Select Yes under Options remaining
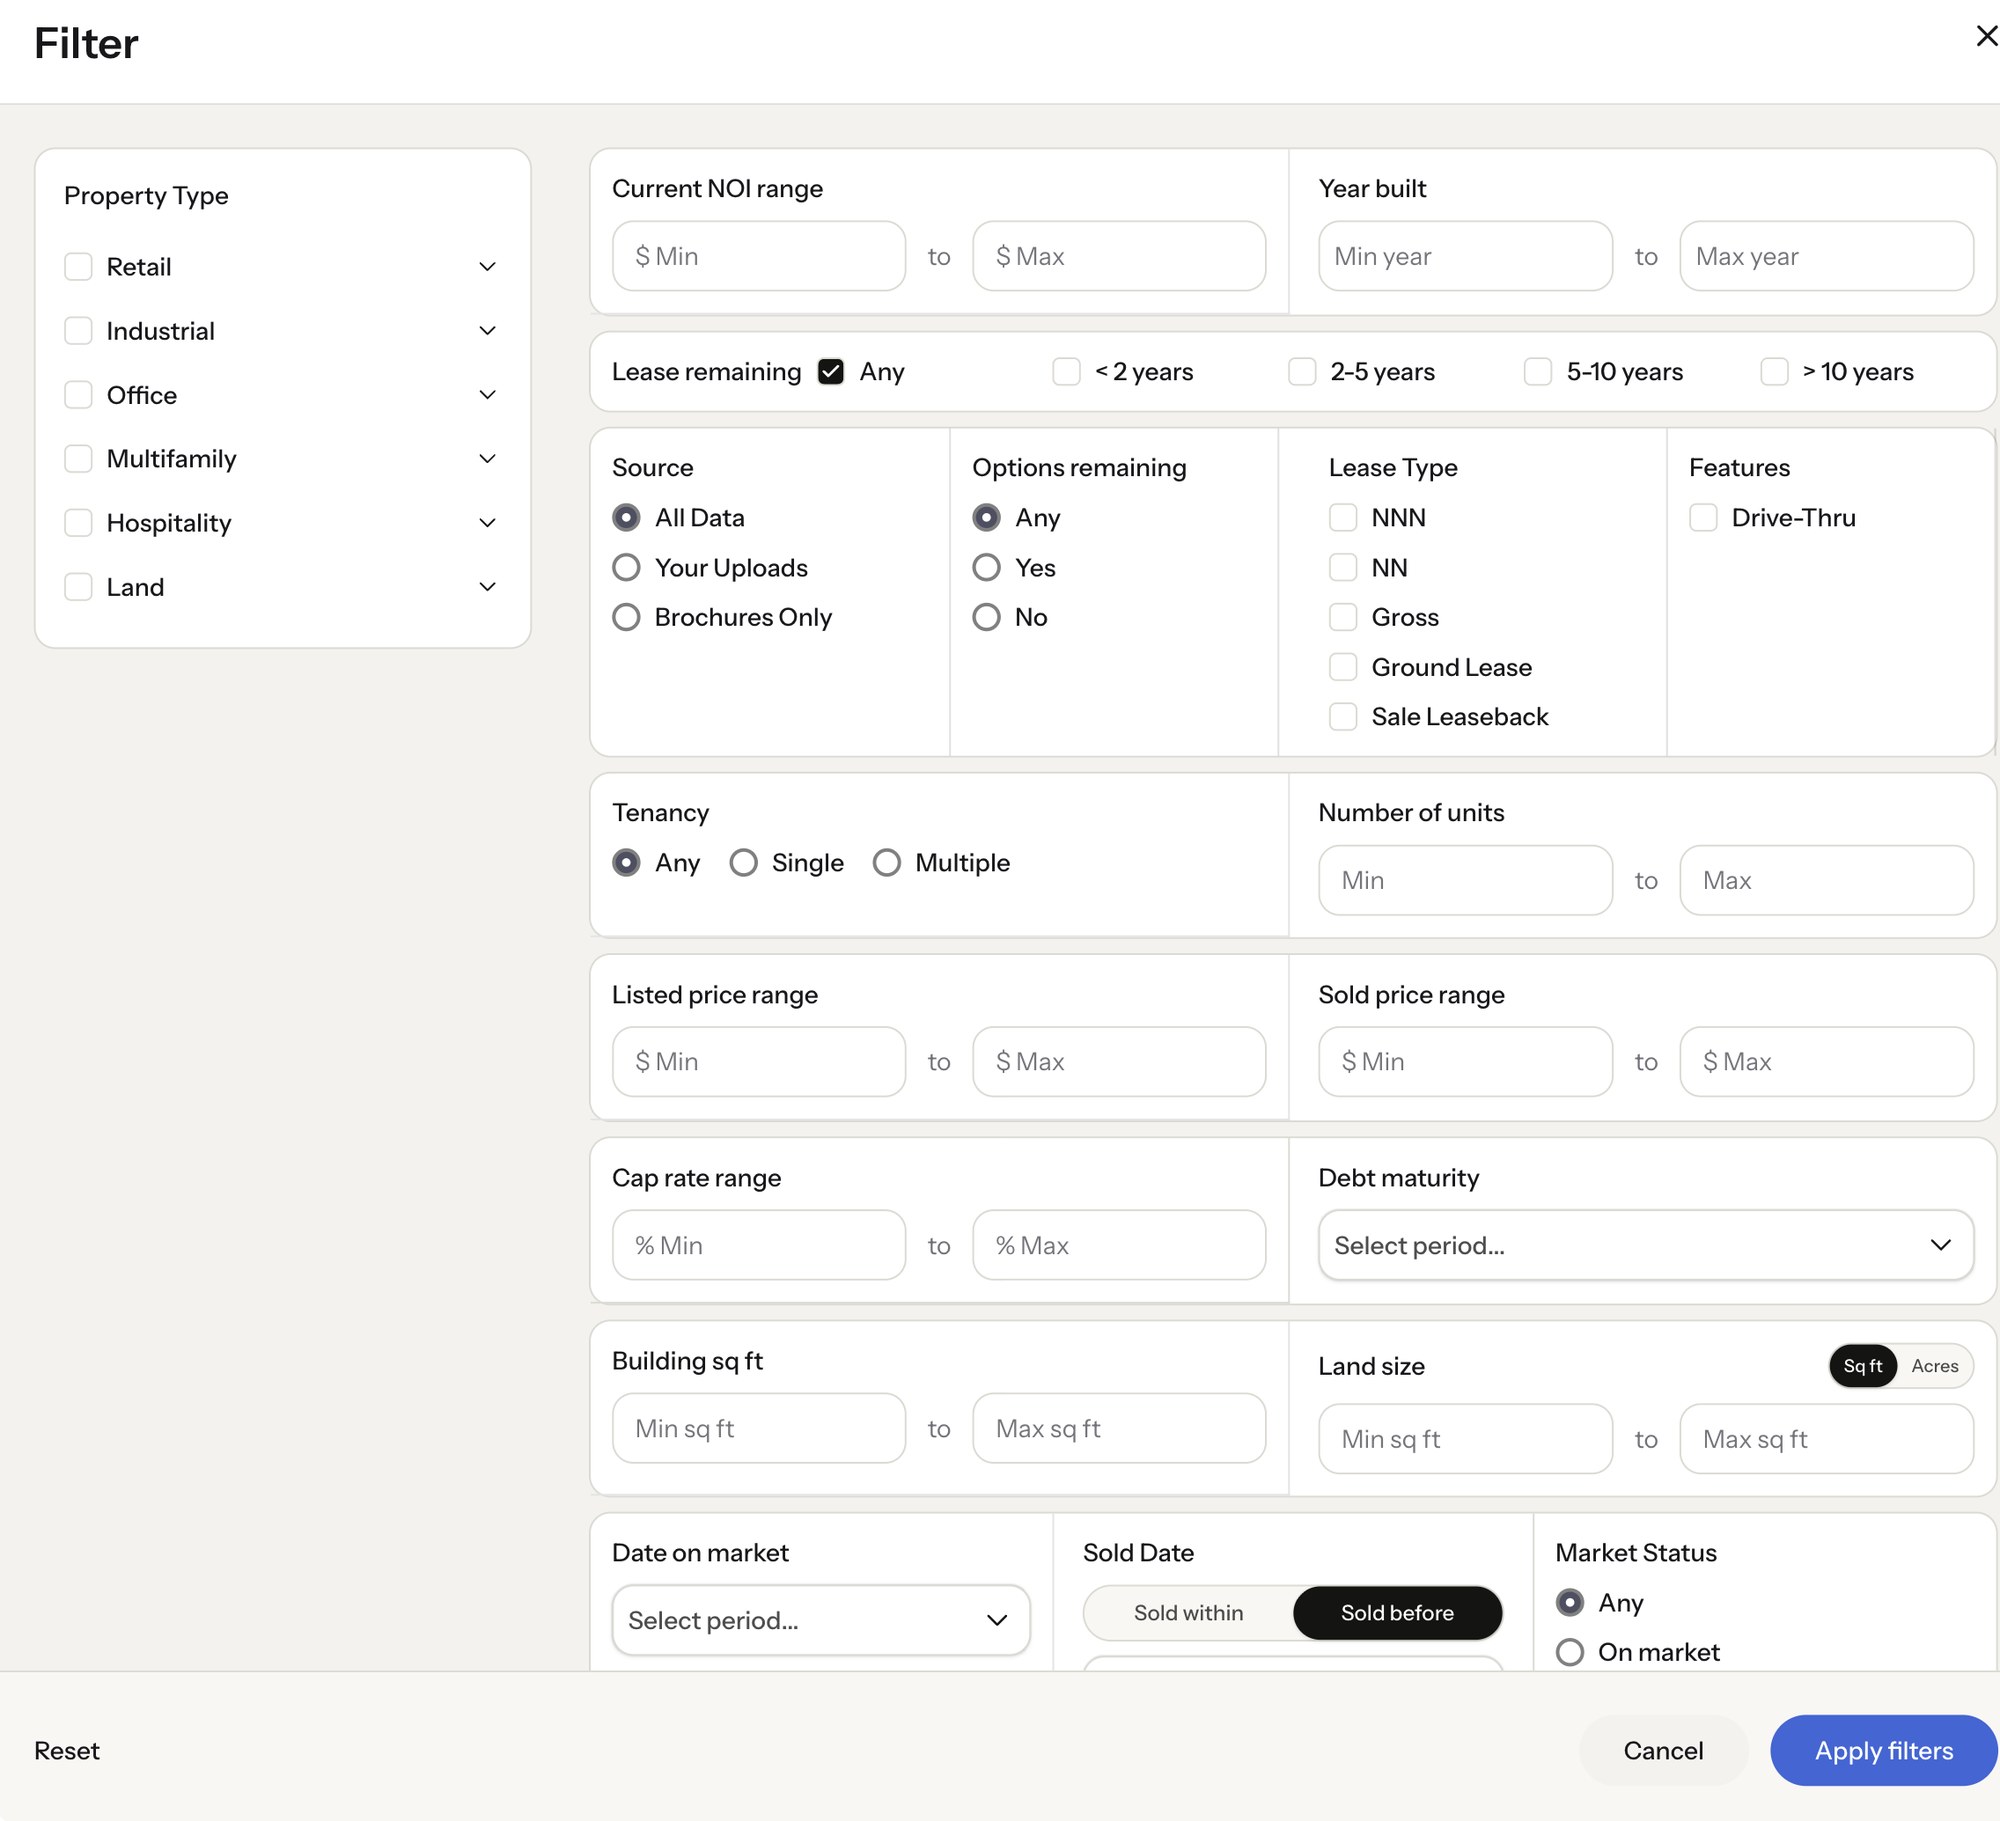2000x1821 pixels. click(x=986, y=568)
